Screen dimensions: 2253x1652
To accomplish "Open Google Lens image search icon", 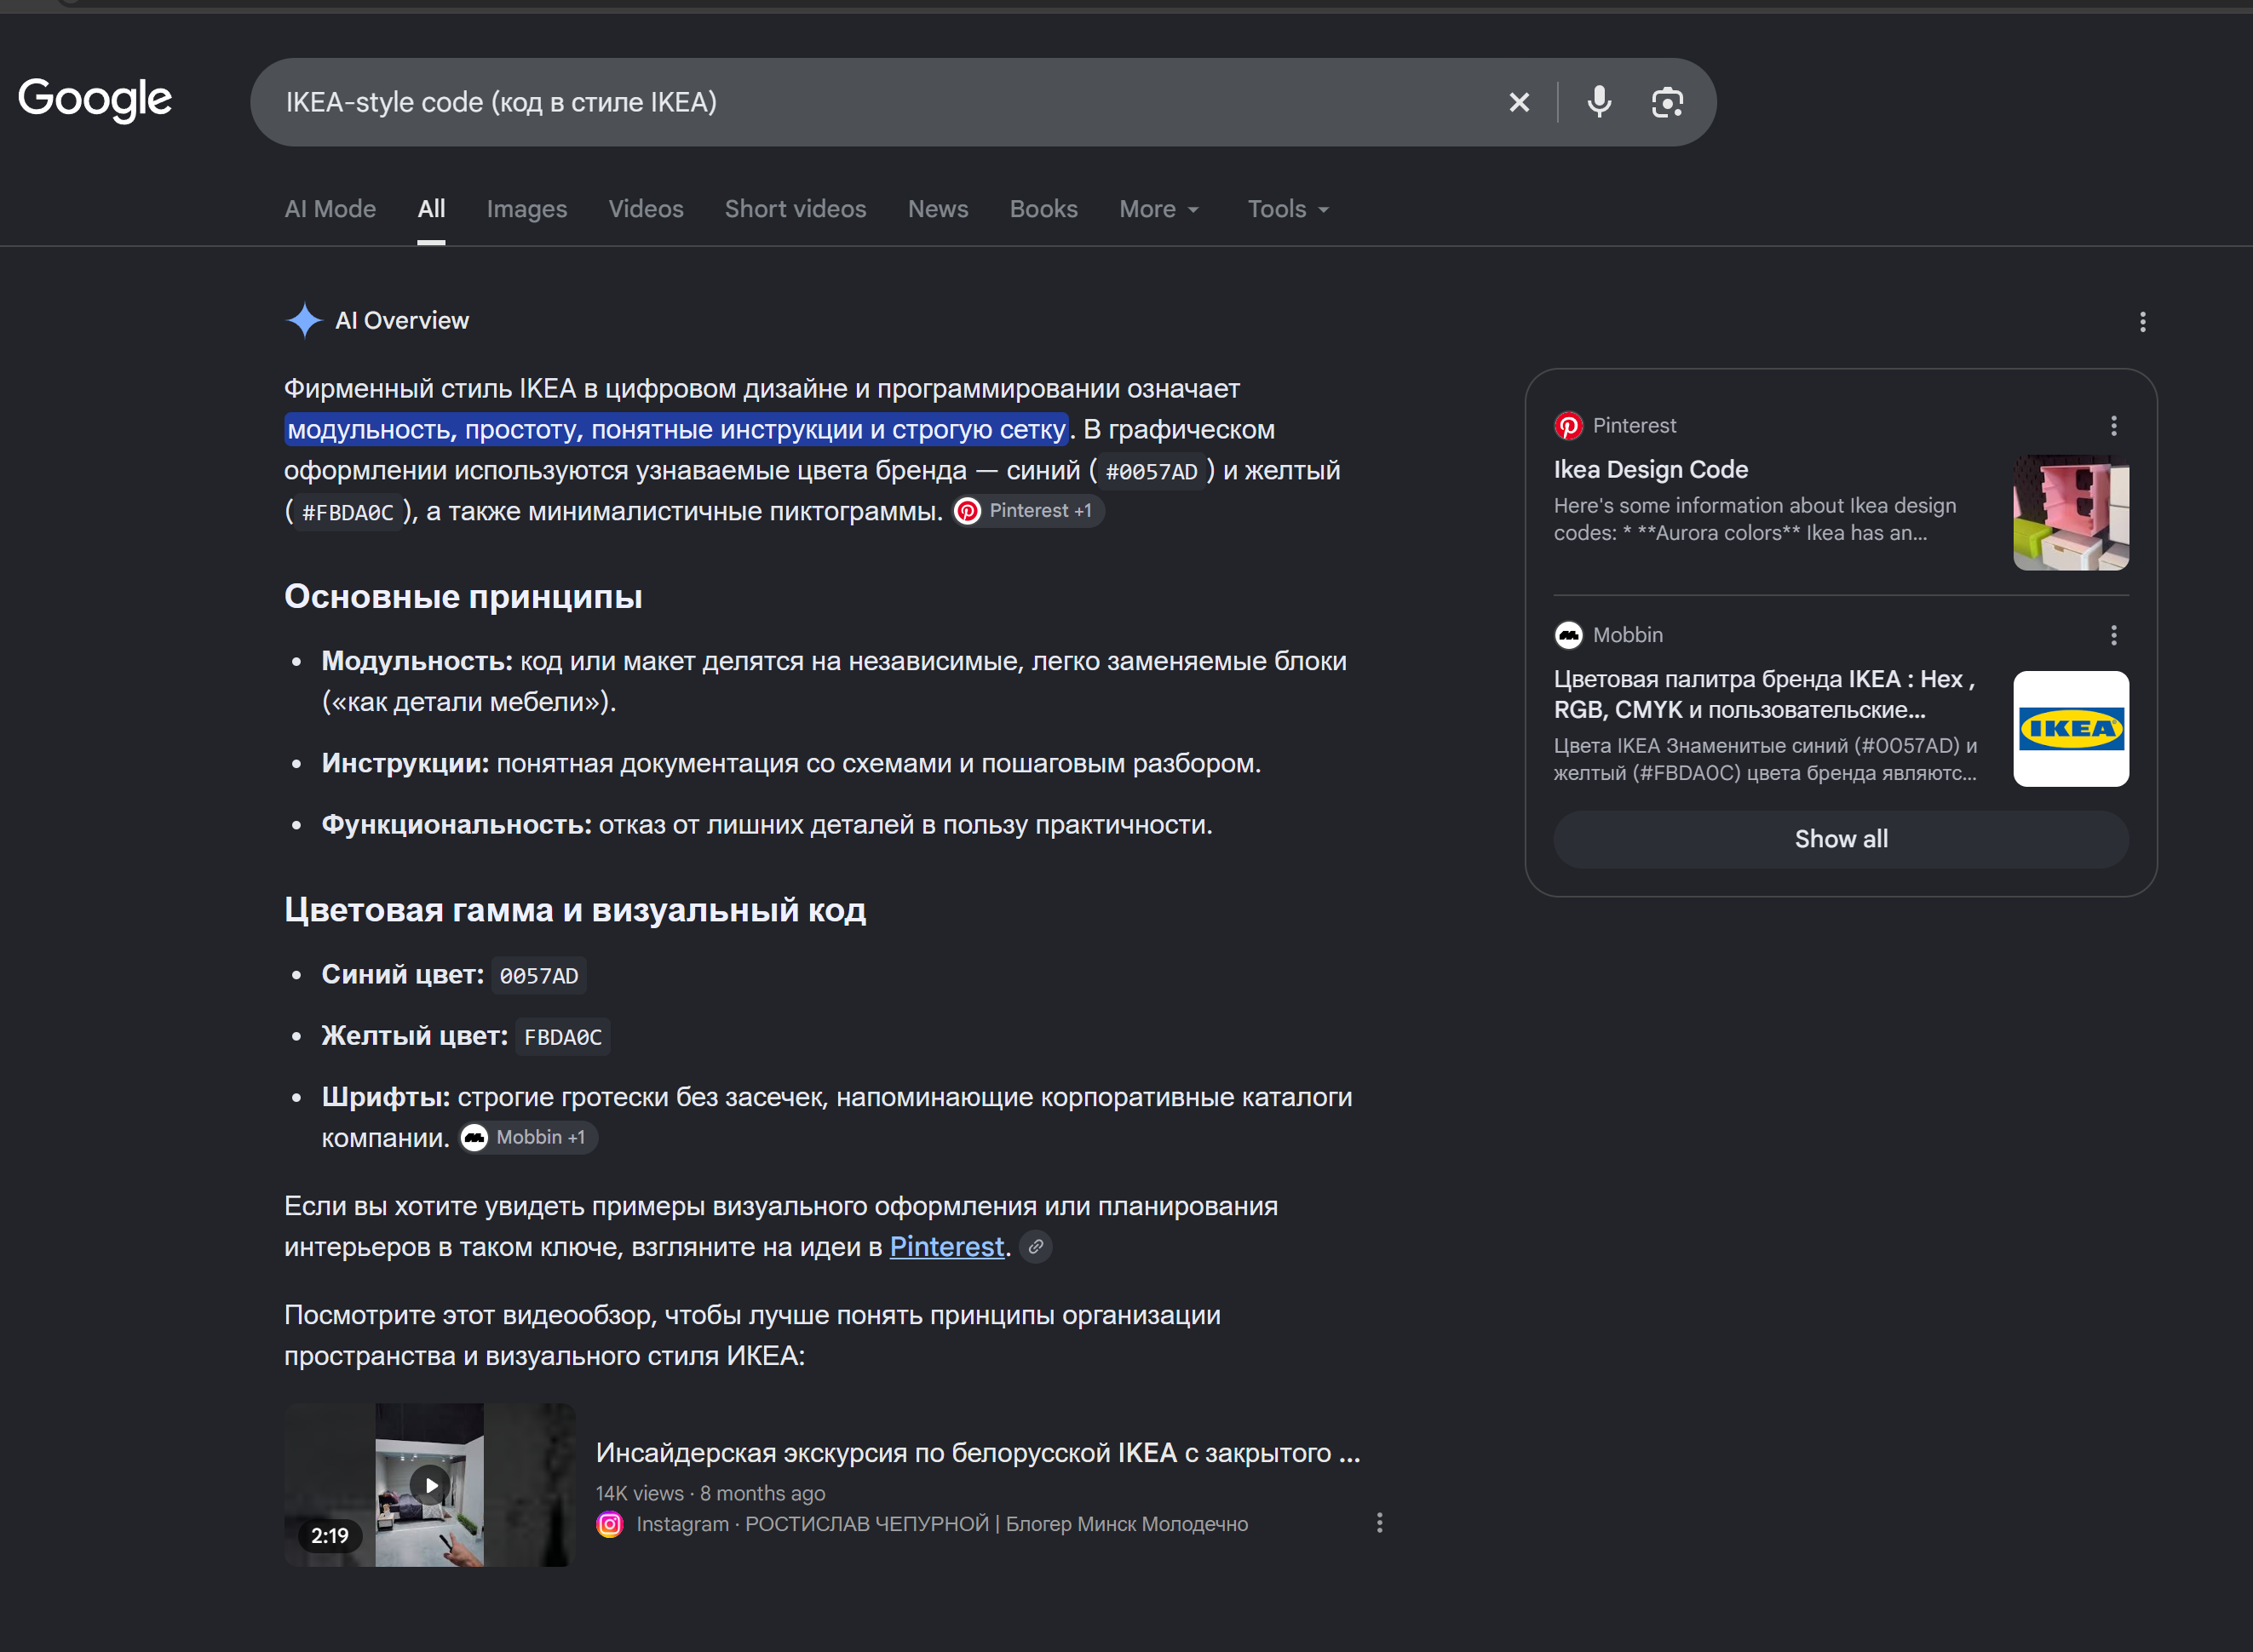I will pyautogui.click(x=1667, y=102).
